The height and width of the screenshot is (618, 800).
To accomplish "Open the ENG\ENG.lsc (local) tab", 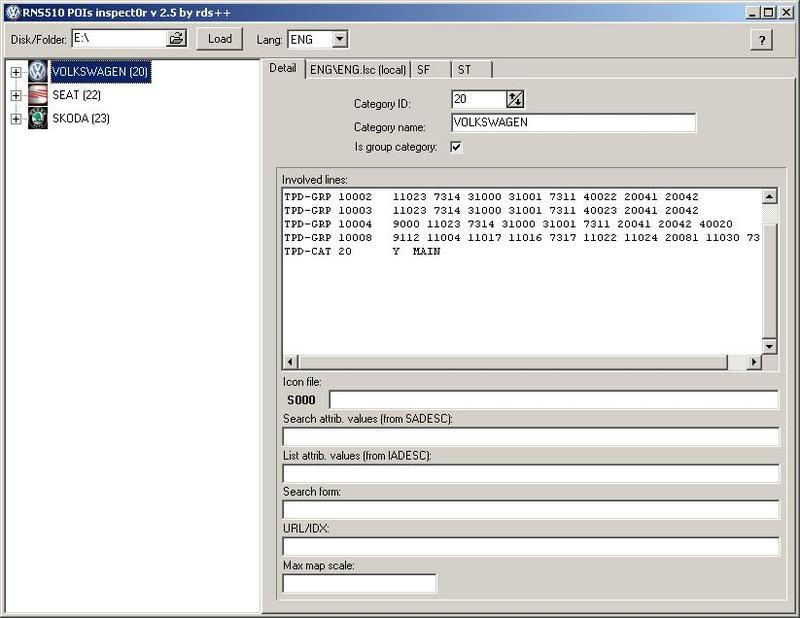I will click(x=358, y=70).
